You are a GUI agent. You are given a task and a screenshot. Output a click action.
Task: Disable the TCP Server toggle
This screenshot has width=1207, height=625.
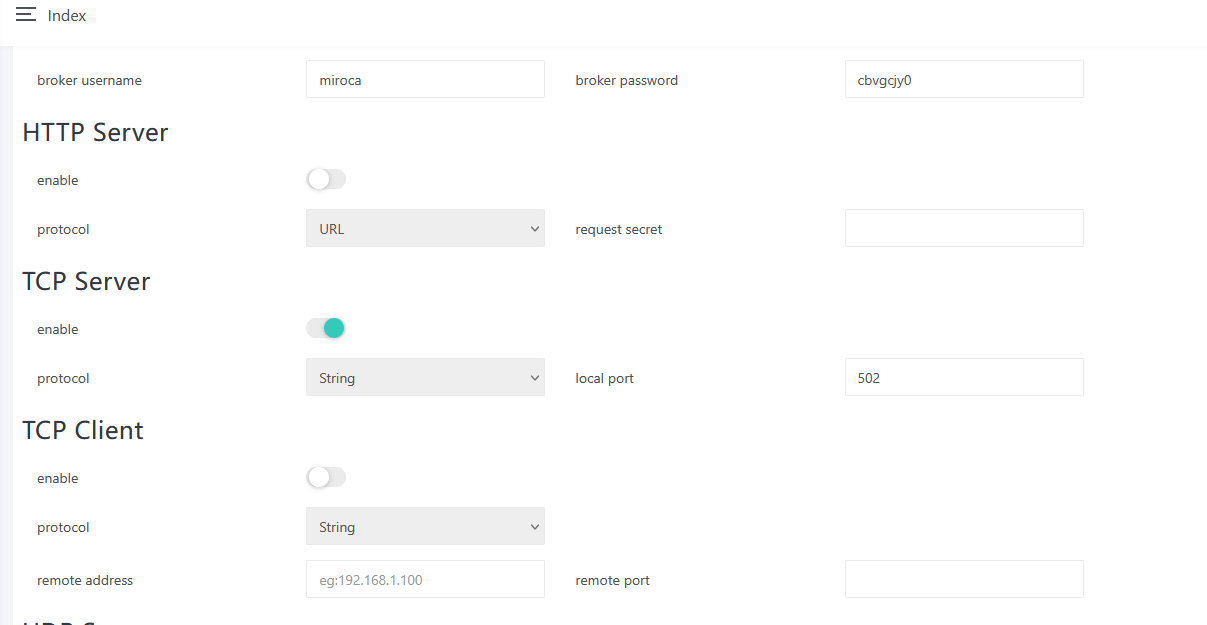pos(326,328)
